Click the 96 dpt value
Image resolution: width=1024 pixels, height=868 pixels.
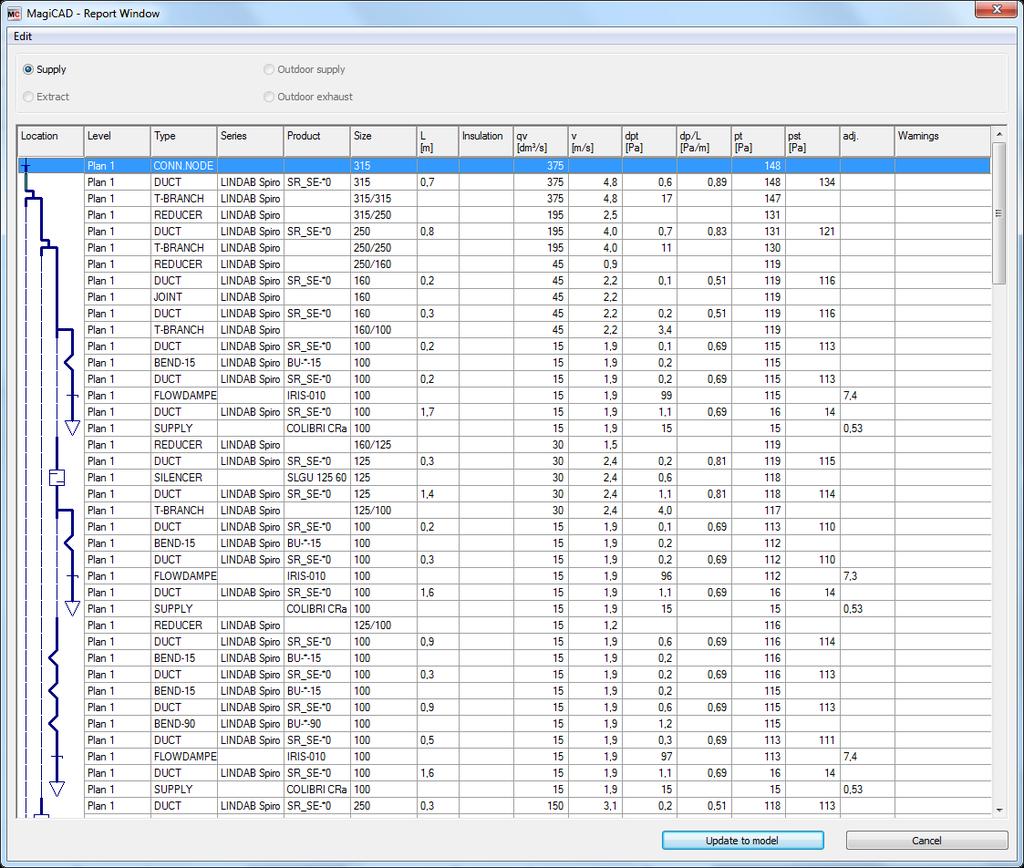[666, 576]
